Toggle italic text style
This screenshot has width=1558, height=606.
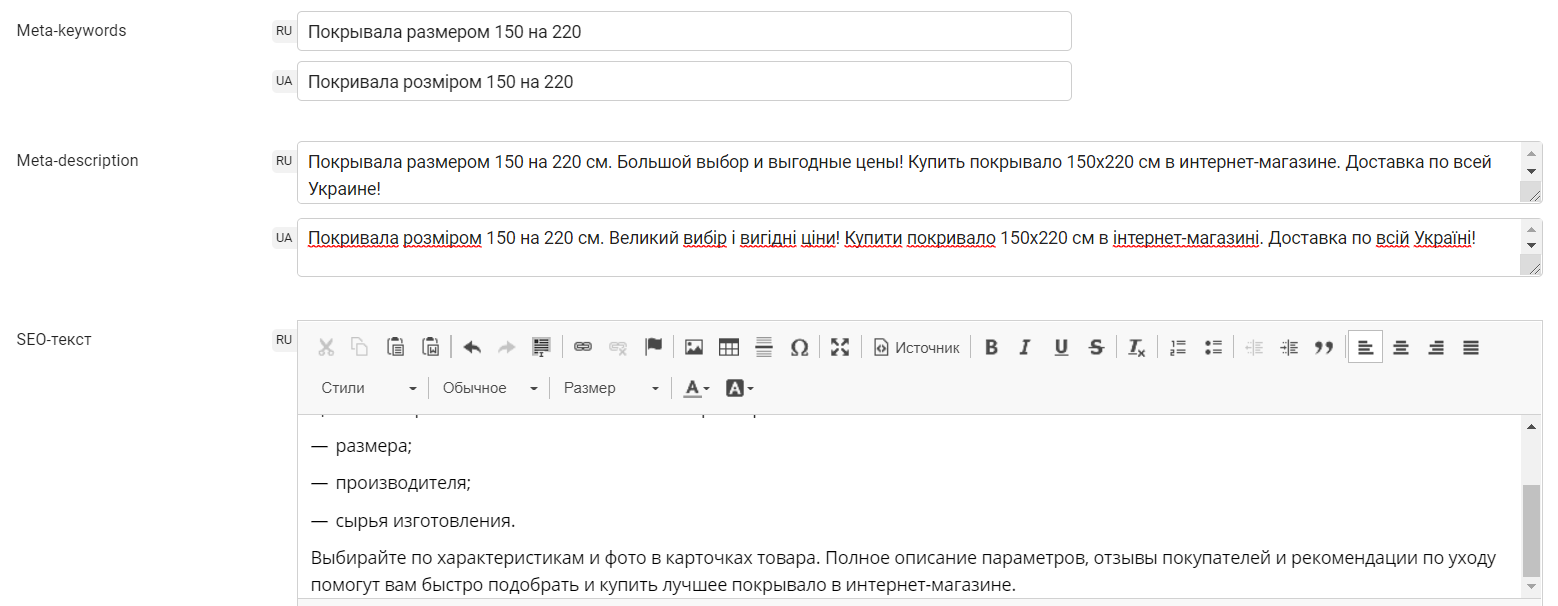[1025, 348]
